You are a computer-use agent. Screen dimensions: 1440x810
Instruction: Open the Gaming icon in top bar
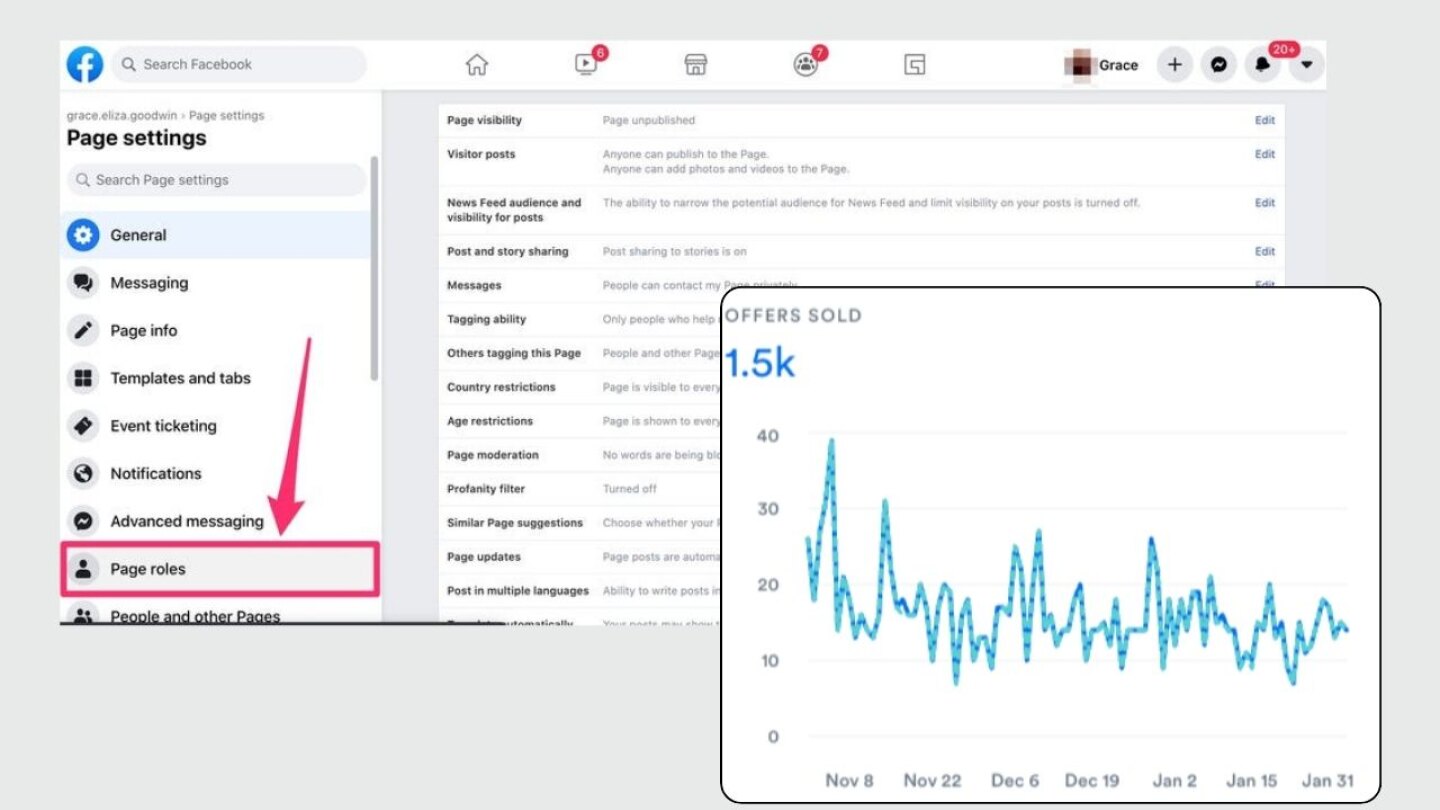coord(914,65)
